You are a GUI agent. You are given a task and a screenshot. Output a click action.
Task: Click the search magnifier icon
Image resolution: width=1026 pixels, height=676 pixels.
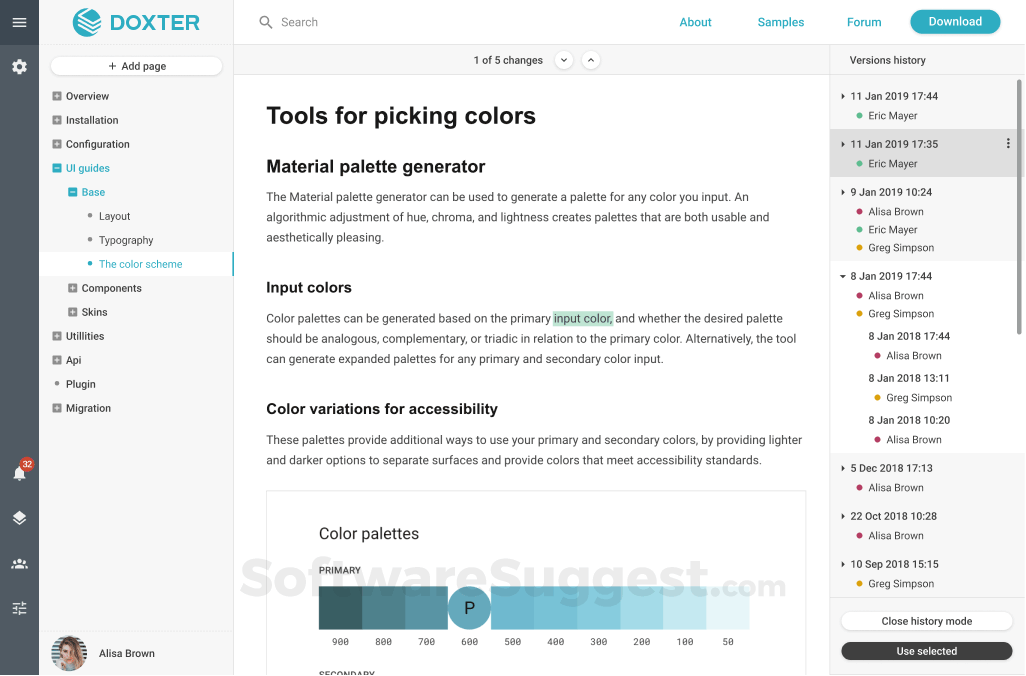coord(266,22)
